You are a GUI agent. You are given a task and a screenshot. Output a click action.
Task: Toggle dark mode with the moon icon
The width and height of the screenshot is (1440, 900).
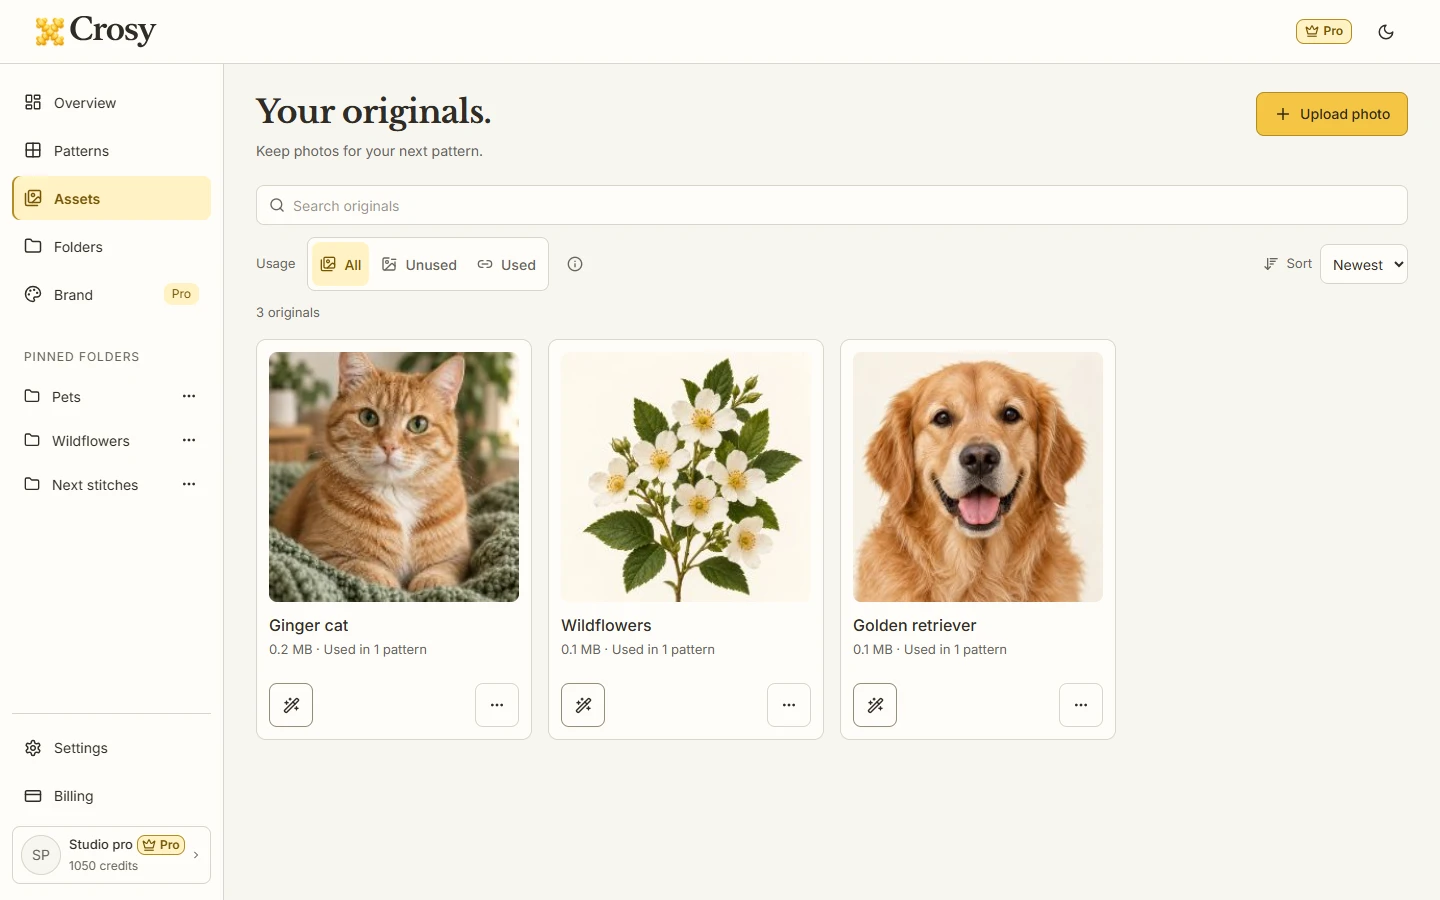pos(1386,32)
